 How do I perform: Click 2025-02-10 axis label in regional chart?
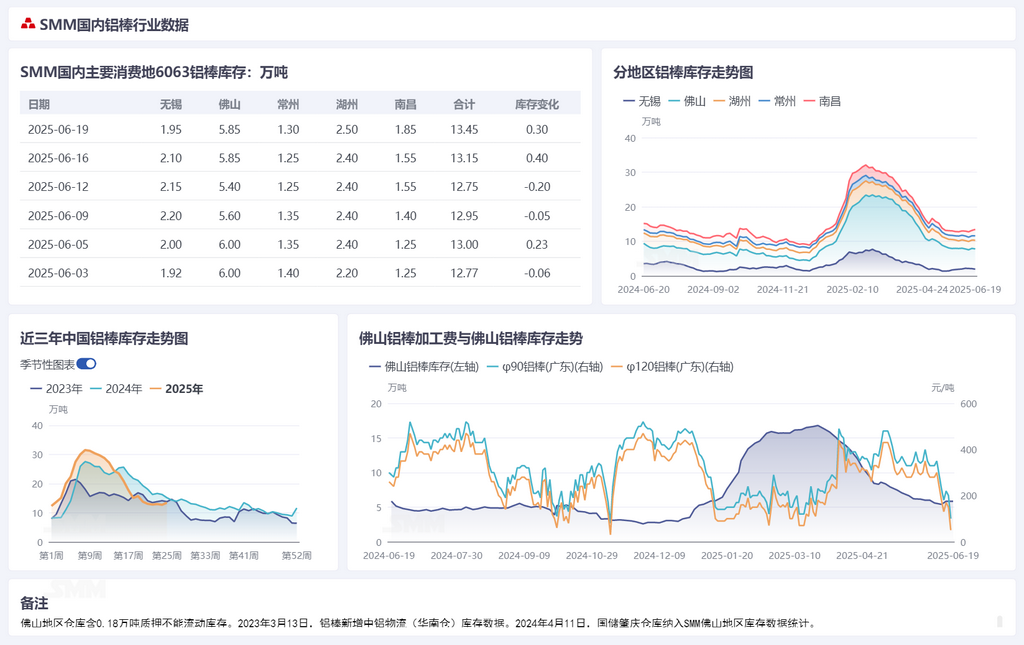(x=852, y=289)
